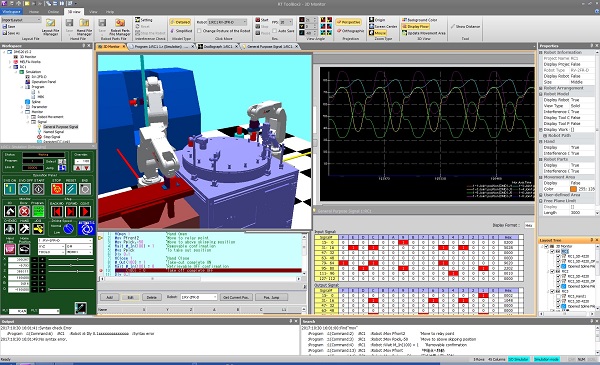Open the green Program monitor icon
Screen dimensions: 600x365
[38, 211]
